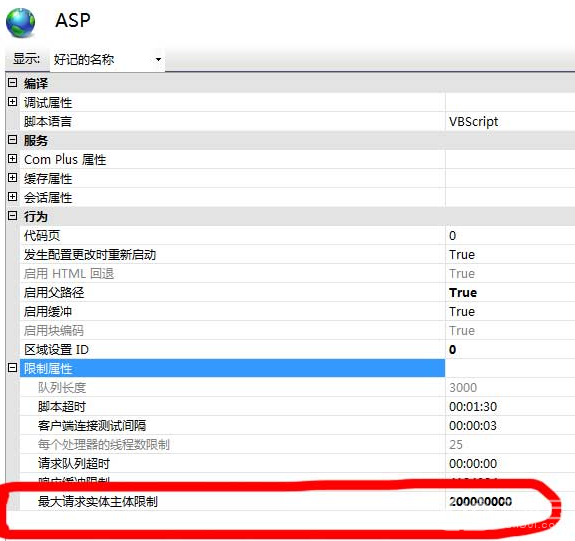This screenshot has width=575, height=541.
Task: Collapse the 服务 section
Action: [12, 140]
